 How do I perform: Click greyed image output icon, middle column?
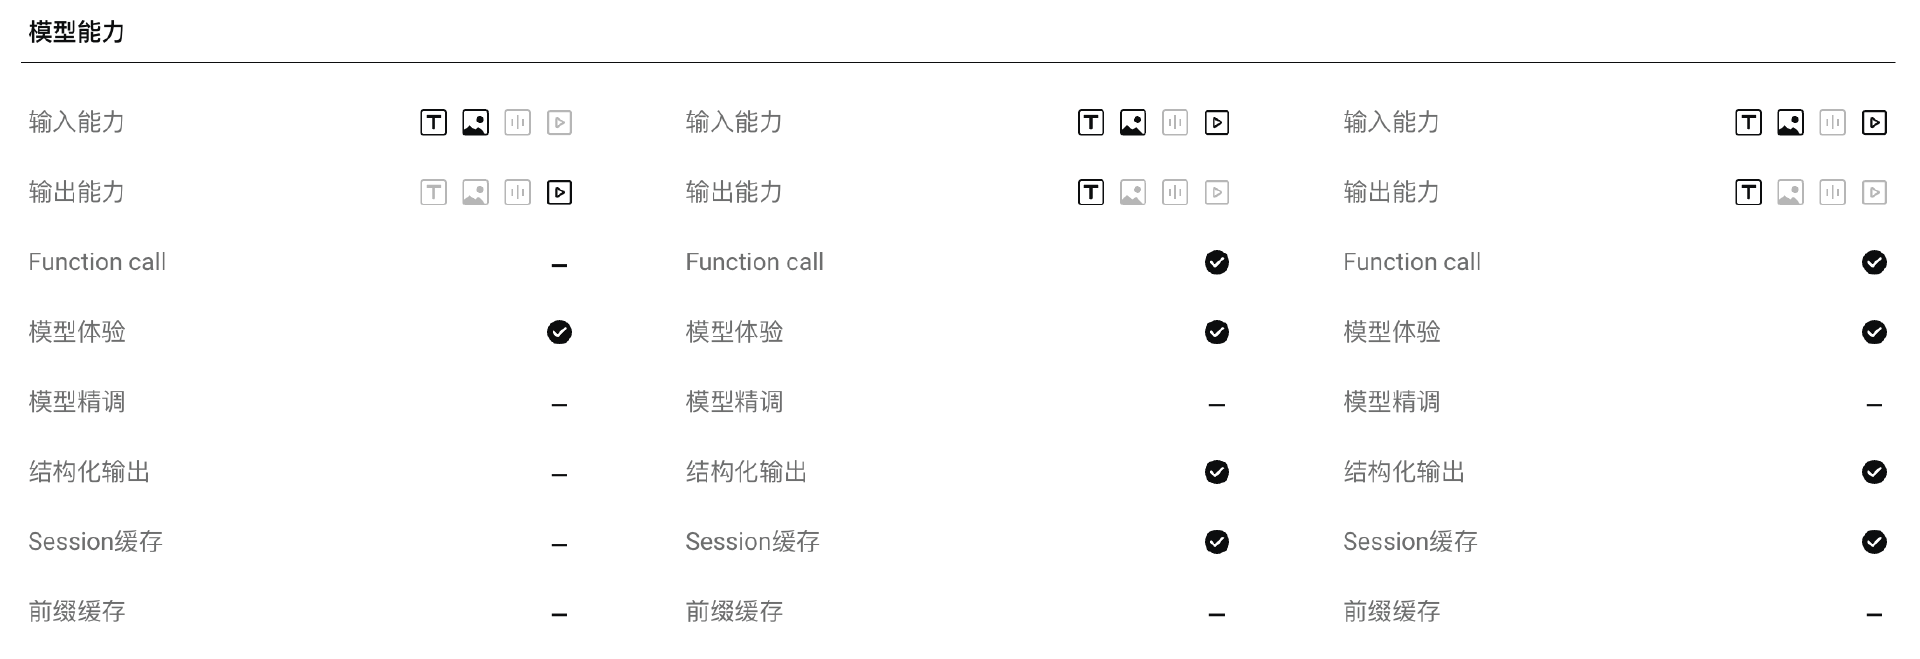pos(1132,192)
